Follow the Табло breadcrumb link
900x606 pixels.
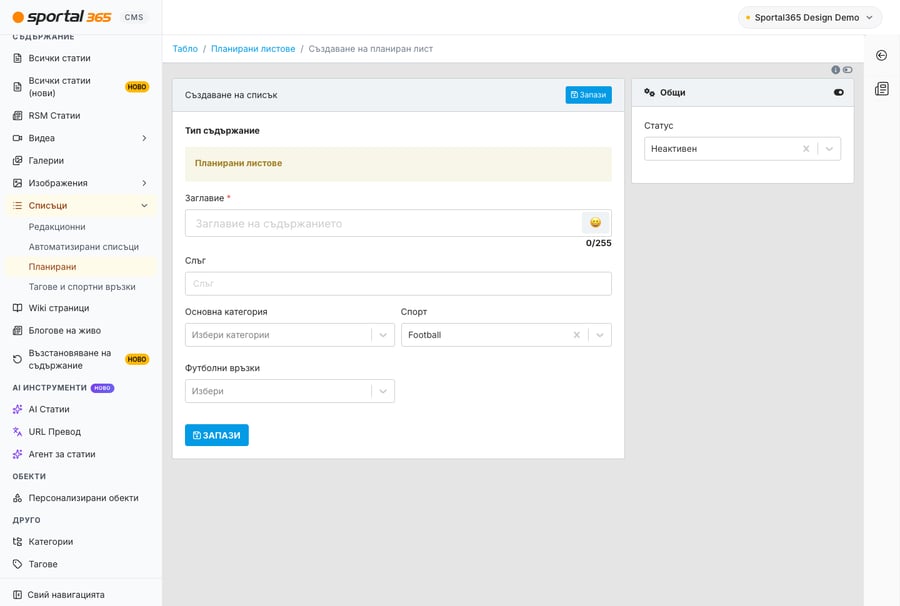[185, 49]
